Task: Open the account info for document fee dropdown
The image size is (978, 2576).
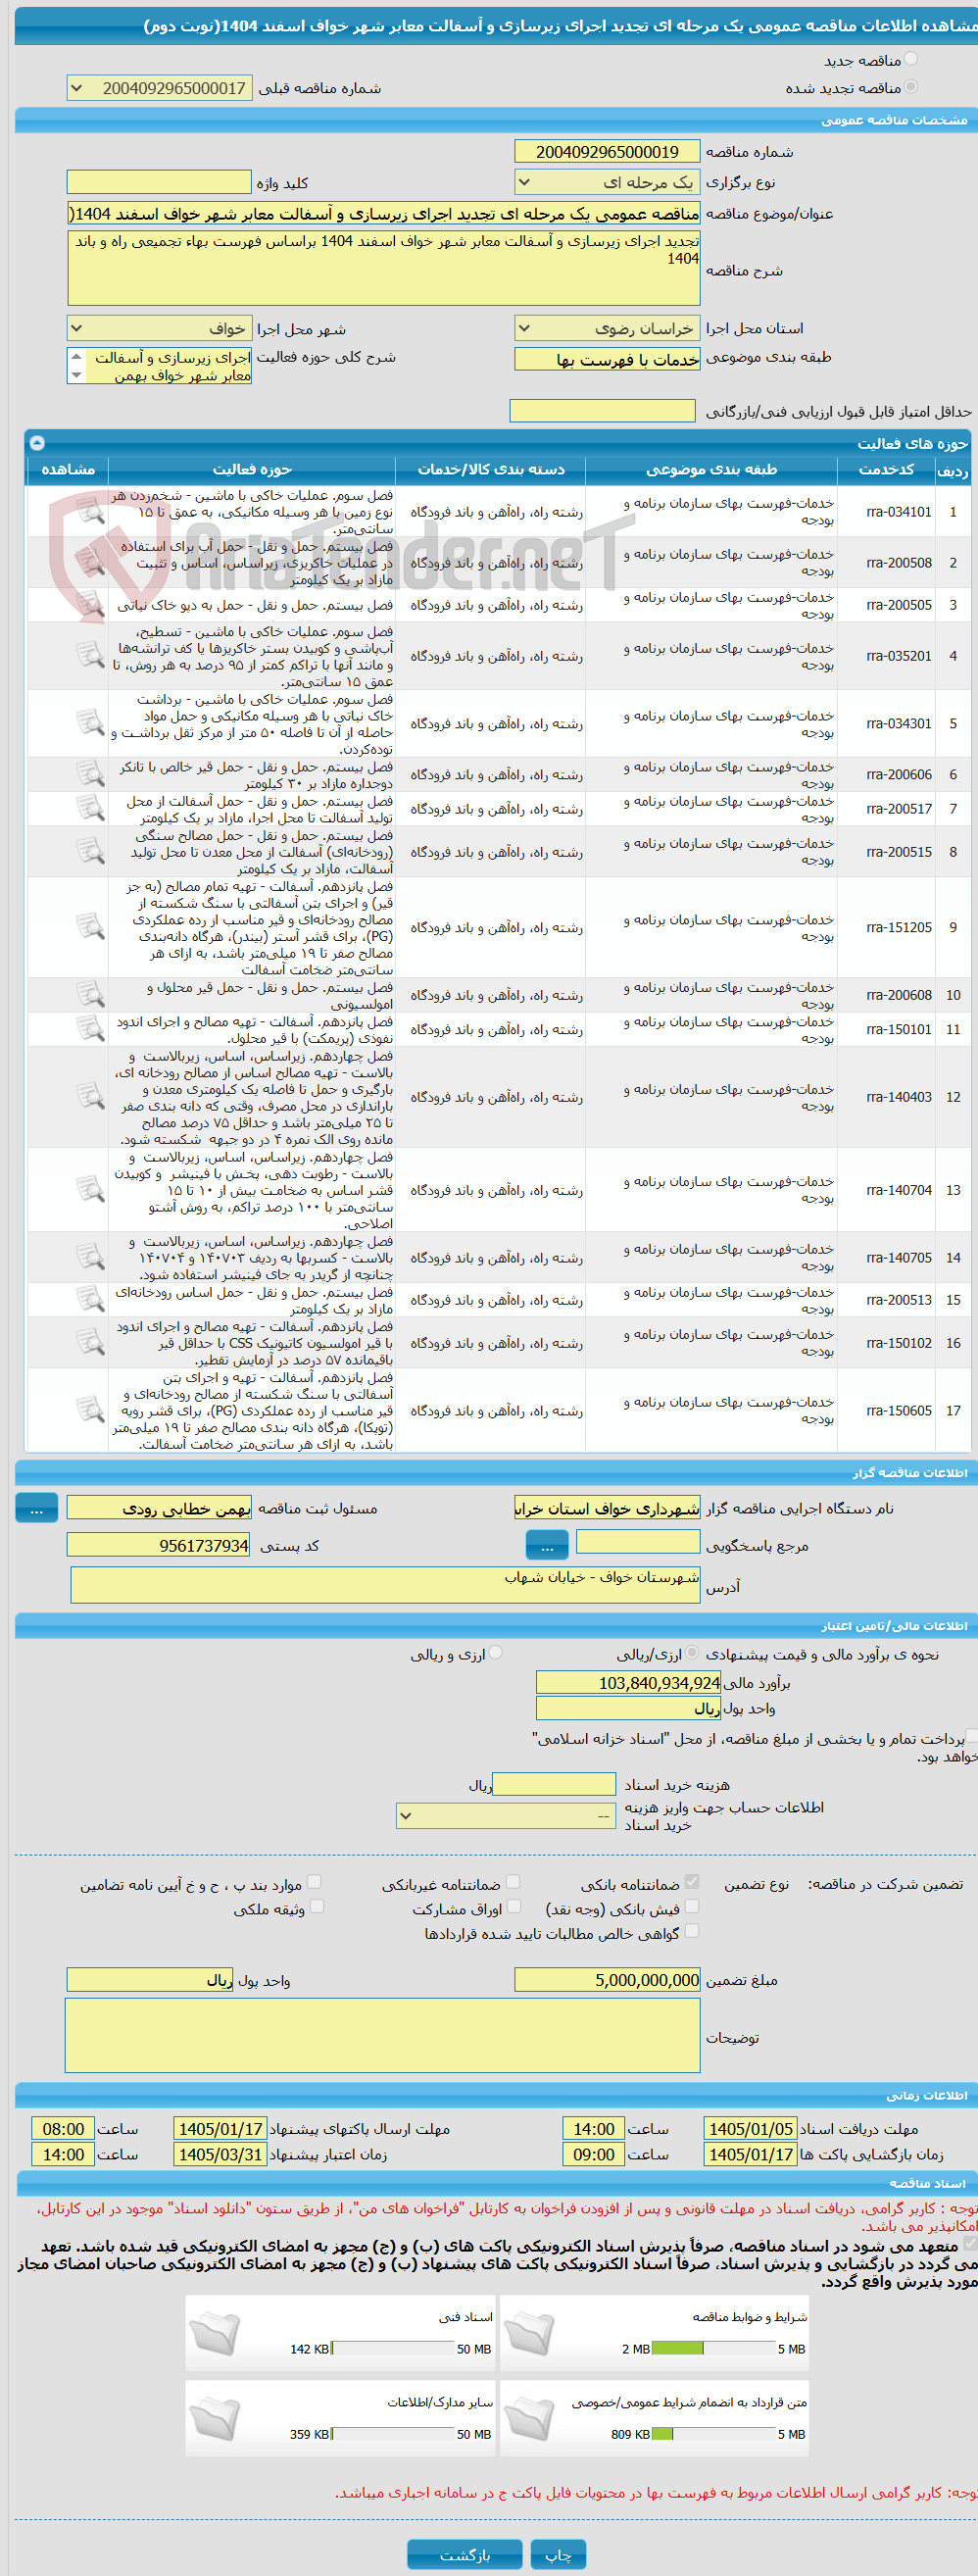Action: click(x=506, y=1815)
